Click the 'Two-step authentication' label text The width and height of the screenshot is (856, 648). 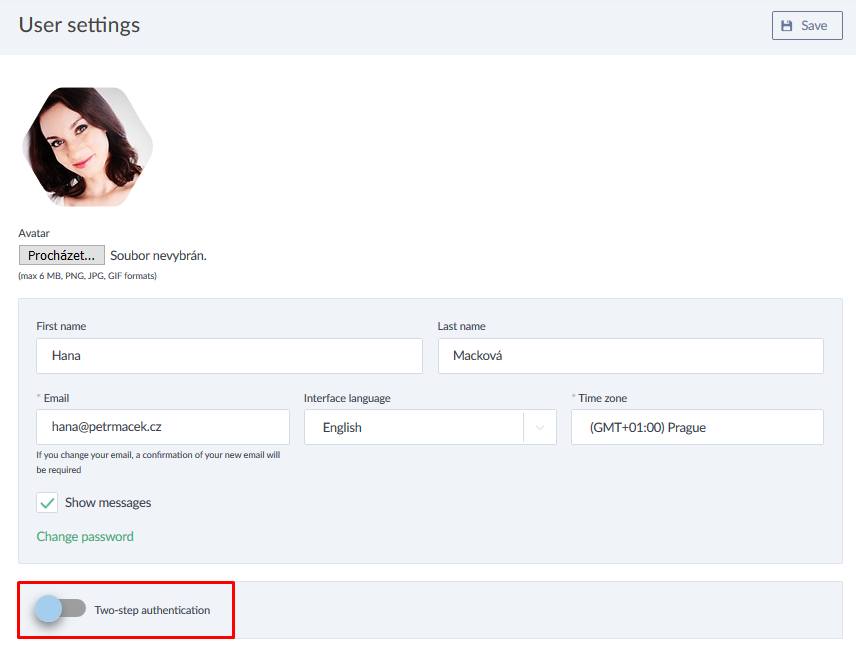pyautogui.click(x=152, y=610)
